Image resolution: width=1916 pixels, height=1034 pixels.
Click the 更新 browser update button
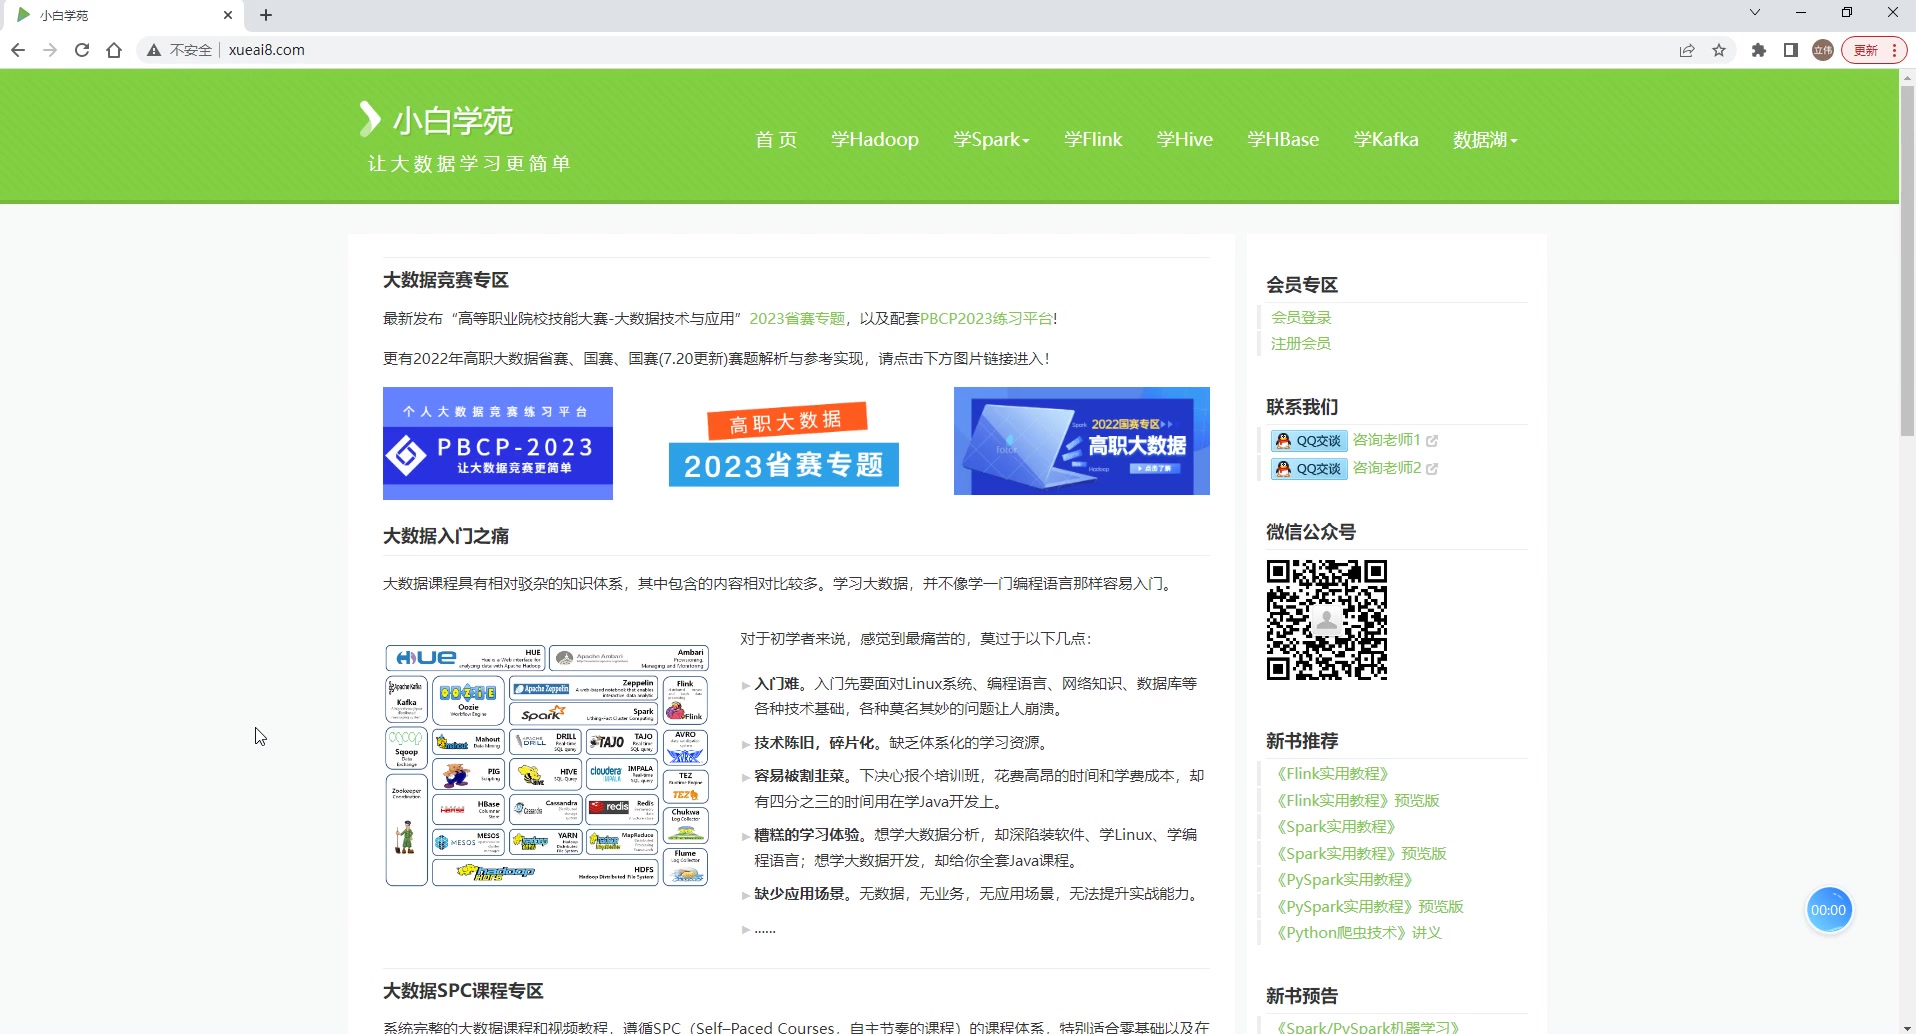(1873, 50)
